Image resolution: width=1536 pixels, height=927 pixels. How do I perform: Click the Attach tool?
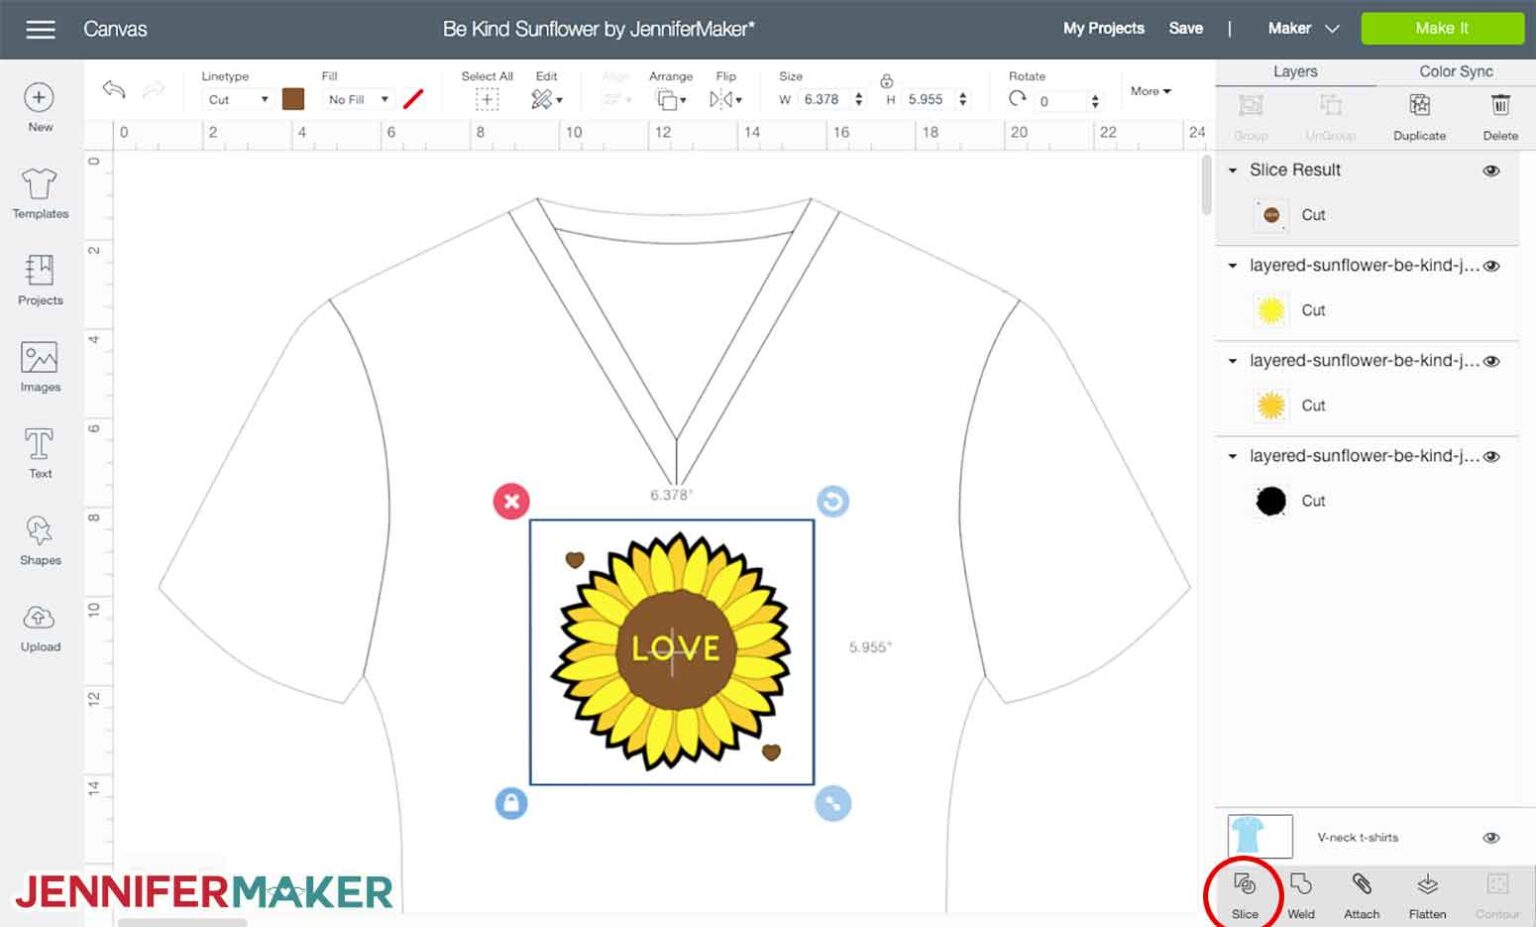[x=1361, y=896]
